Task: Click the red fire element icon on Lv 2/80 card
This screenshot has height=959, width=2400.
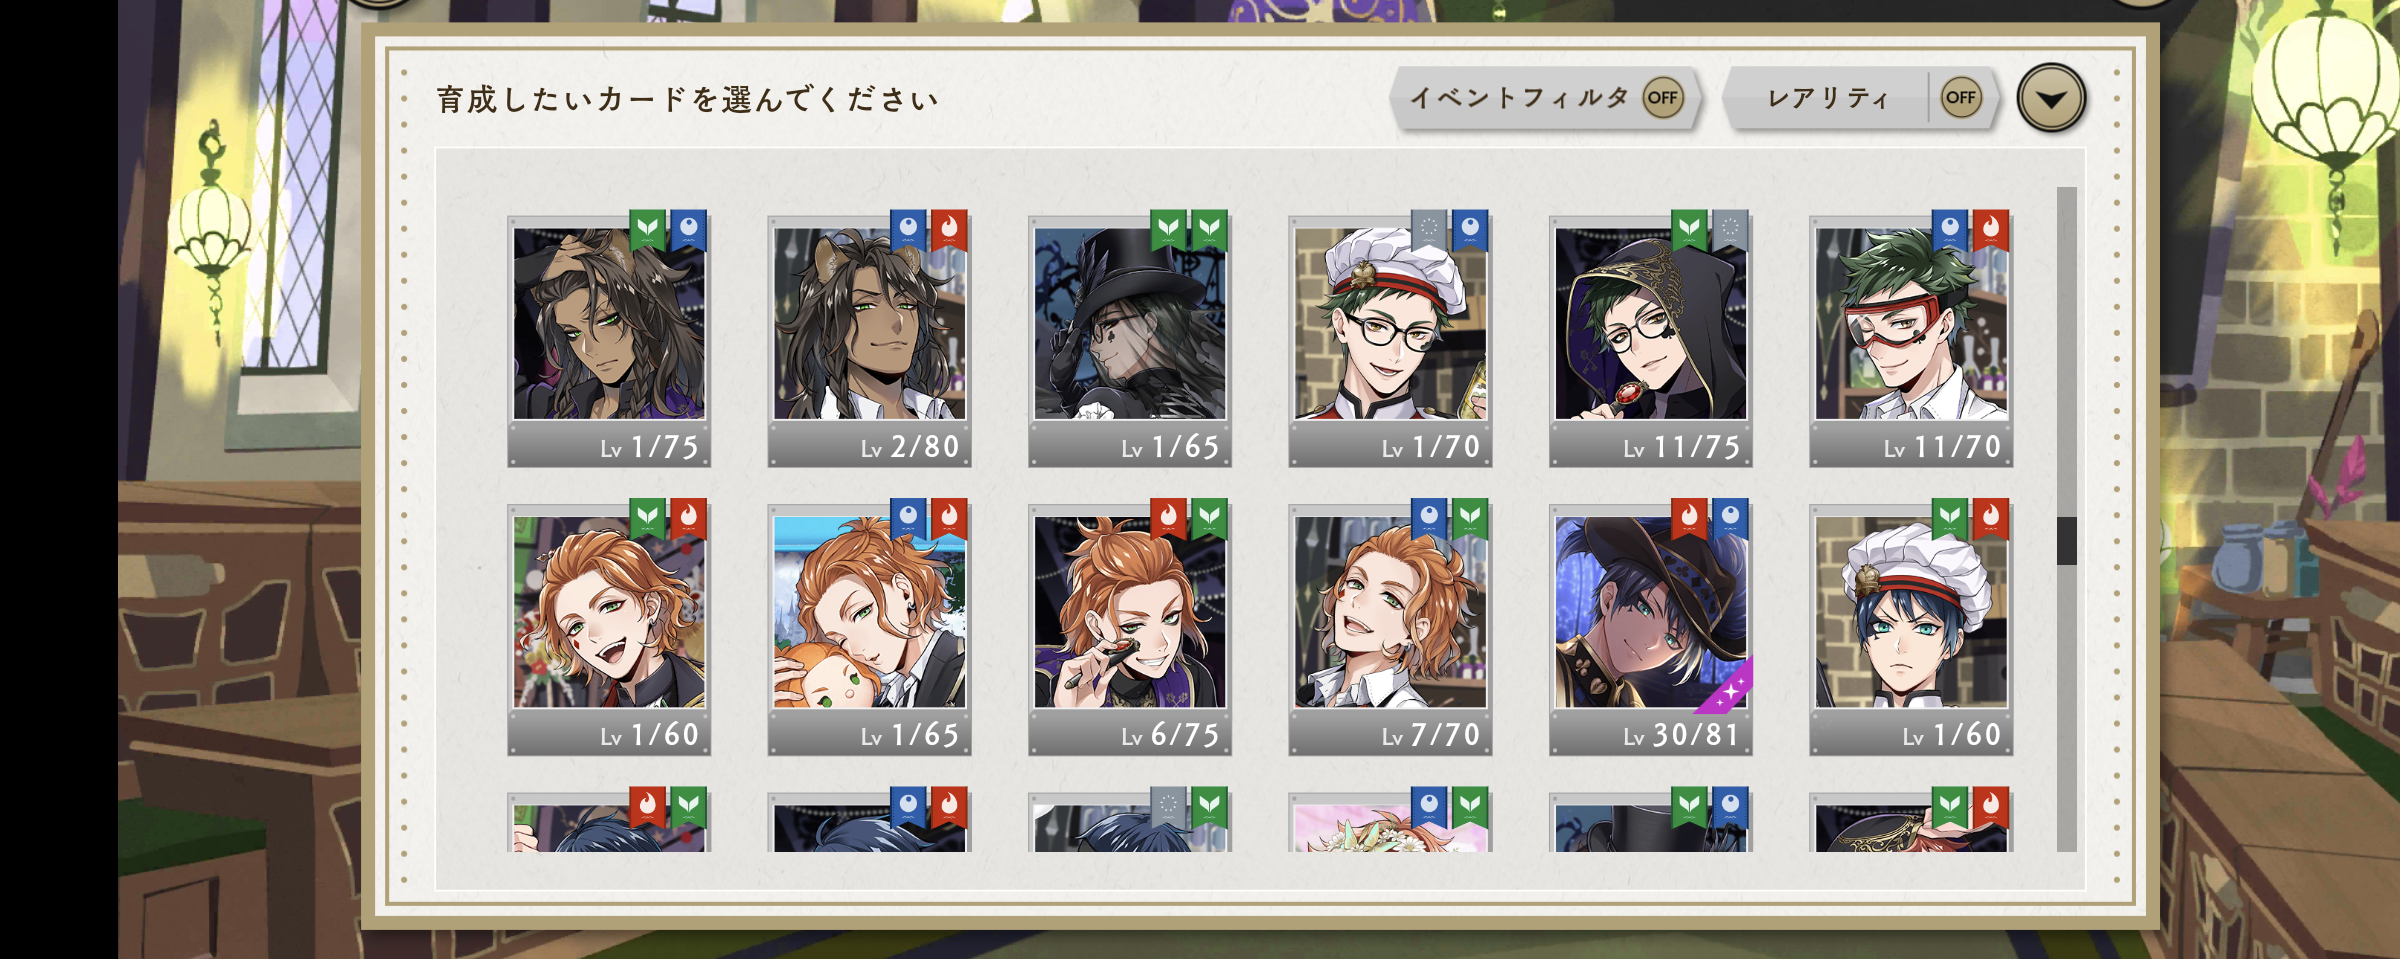Action: point(949,230)
